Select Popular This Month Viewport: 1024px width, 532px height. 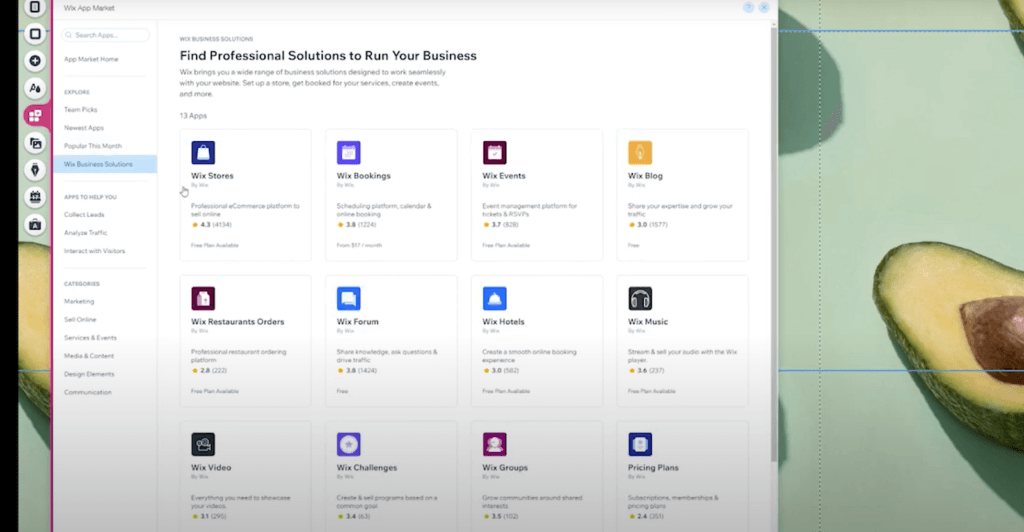click(93, 146)
